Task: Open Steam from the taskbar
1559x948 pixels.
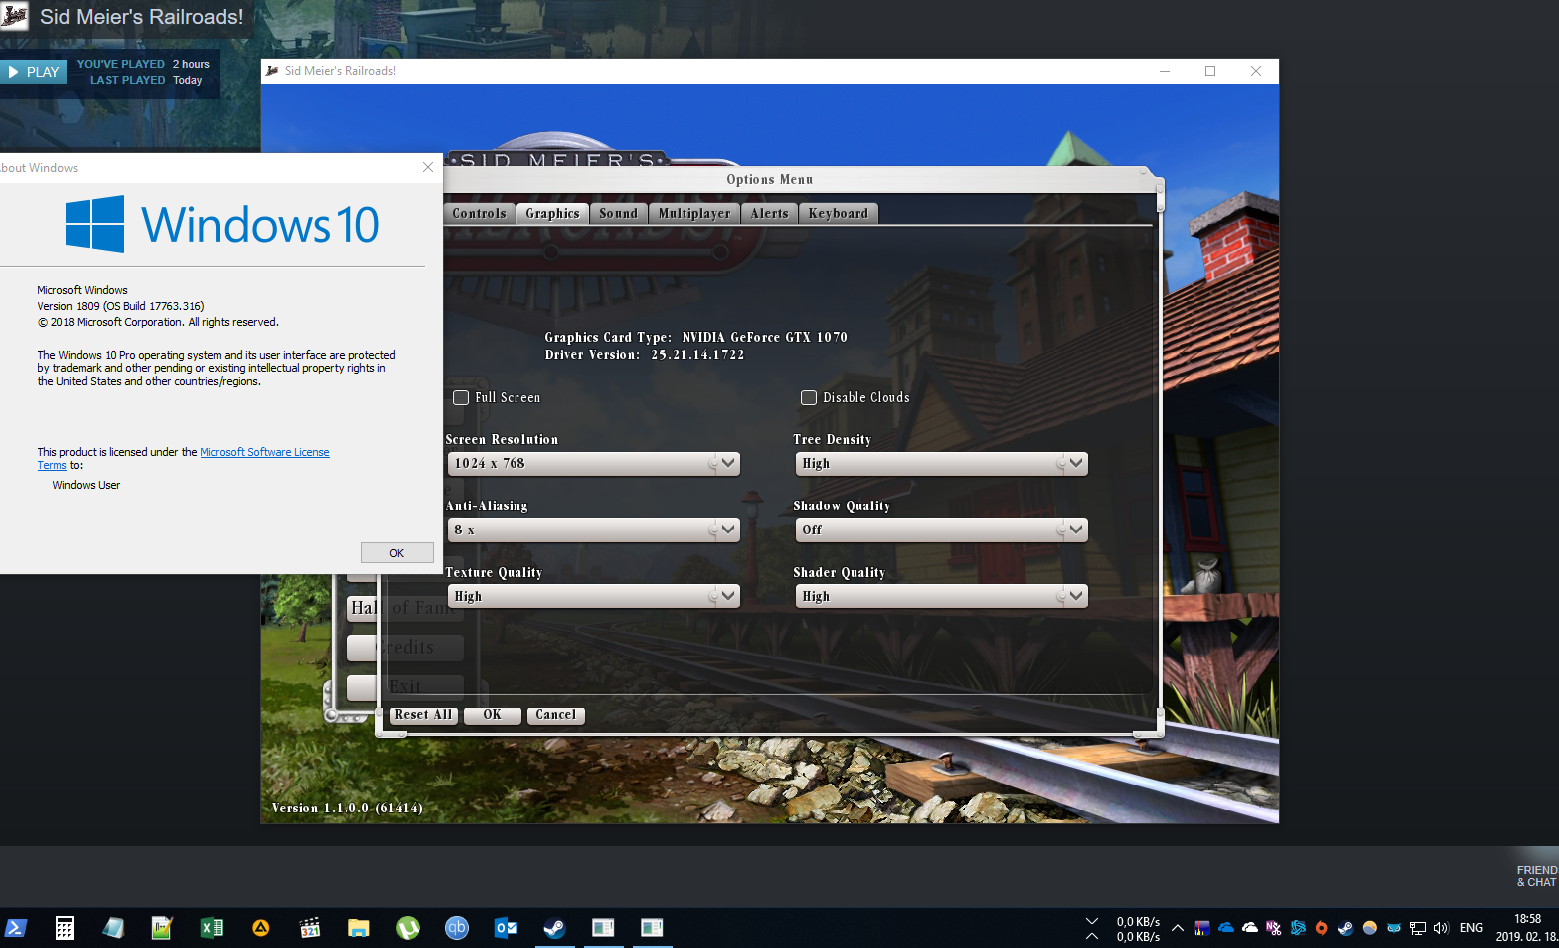Action: tap(554, 928)
